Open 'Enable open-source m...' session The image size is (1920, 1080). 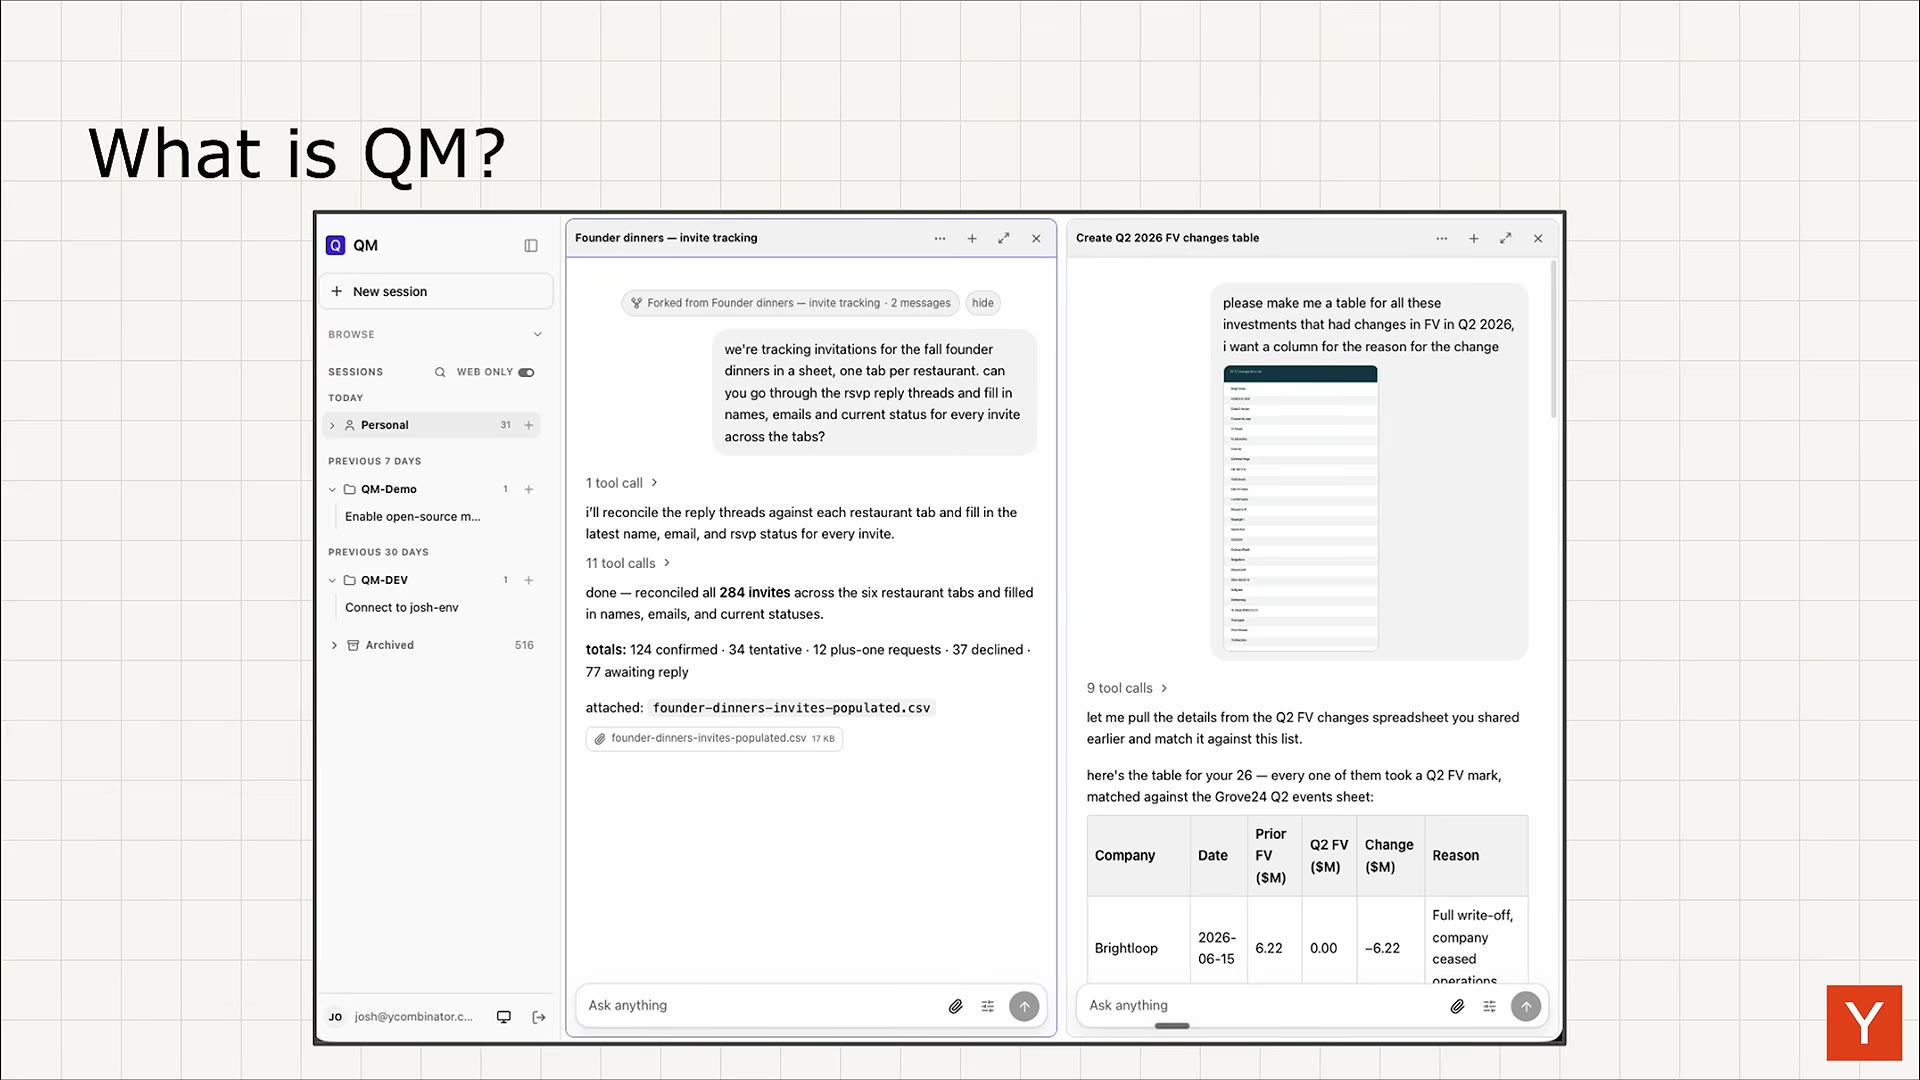tap(413, 517)
